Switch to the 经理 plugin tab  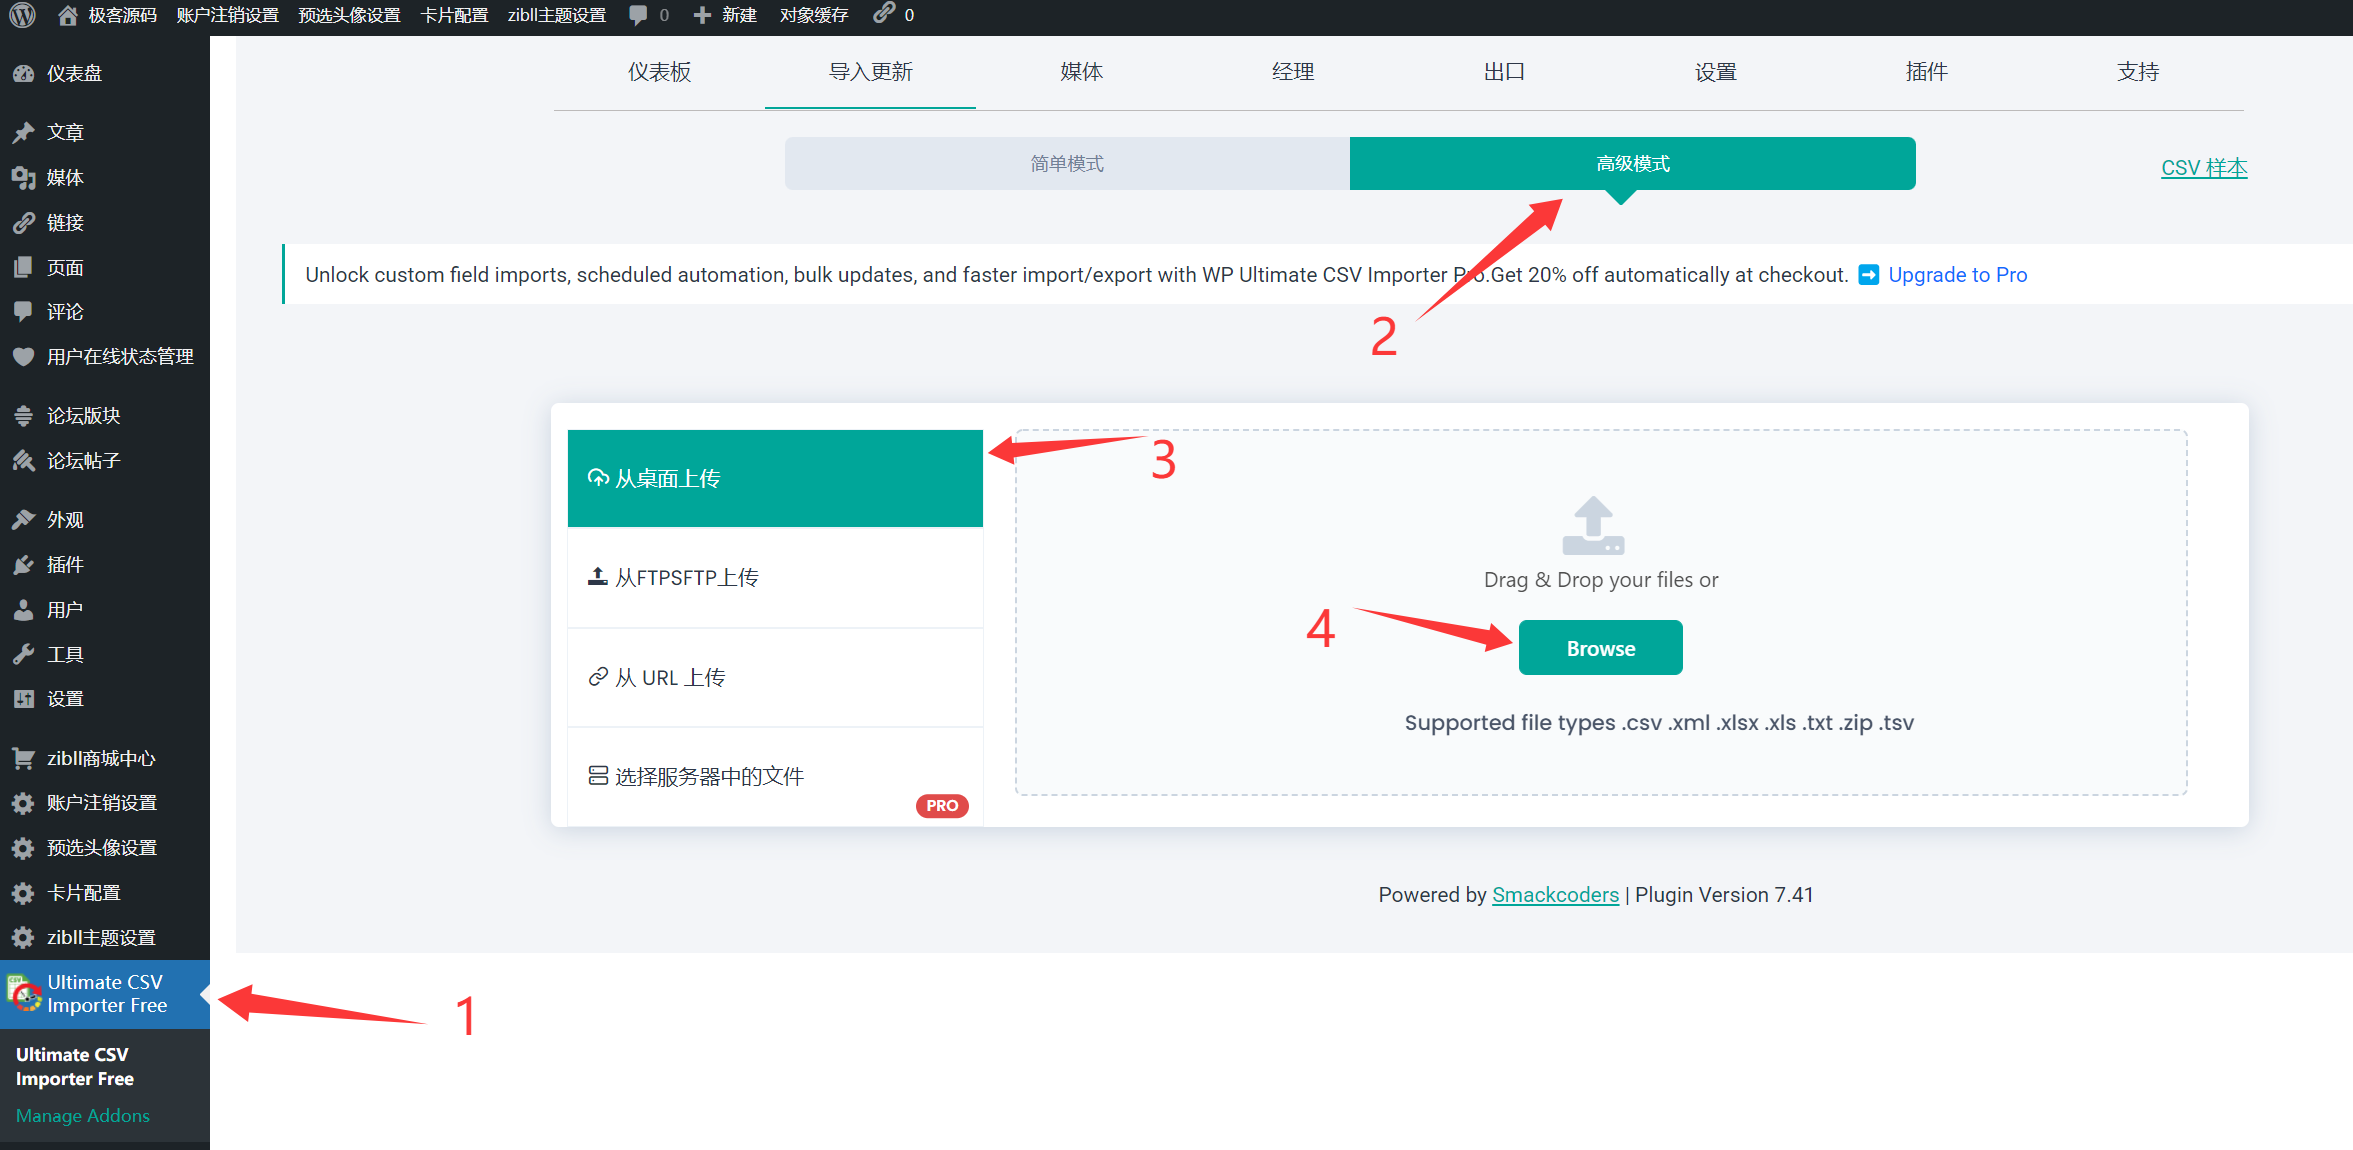click(1293, 72)
